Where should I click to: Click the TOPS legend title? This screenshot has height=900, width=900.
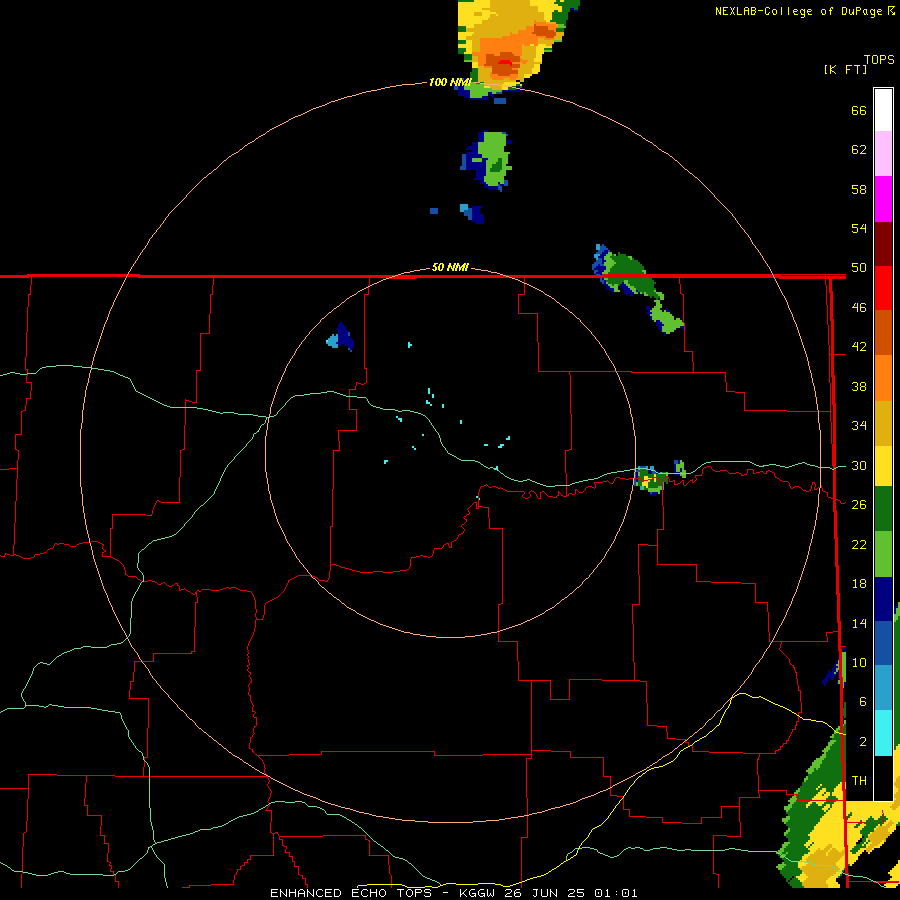[x=879, y=59]
